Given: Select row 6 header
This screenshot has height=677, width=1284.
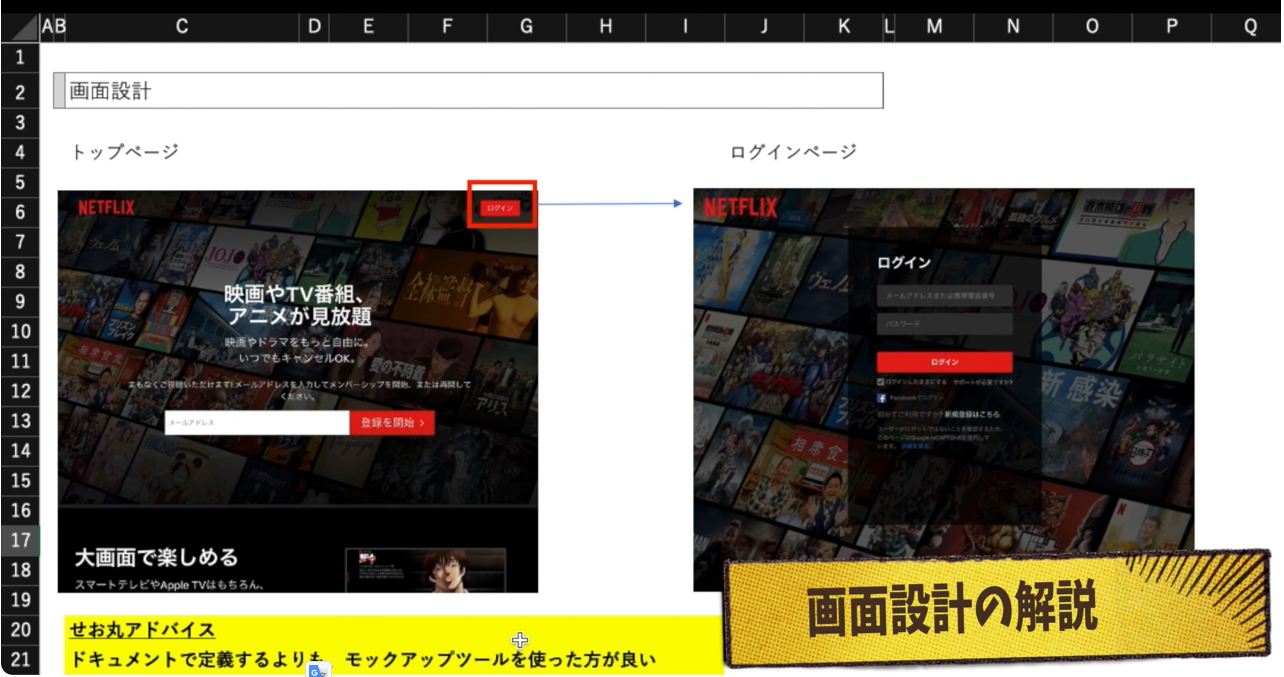Looking at the screenshot, I should pos(19,212).
